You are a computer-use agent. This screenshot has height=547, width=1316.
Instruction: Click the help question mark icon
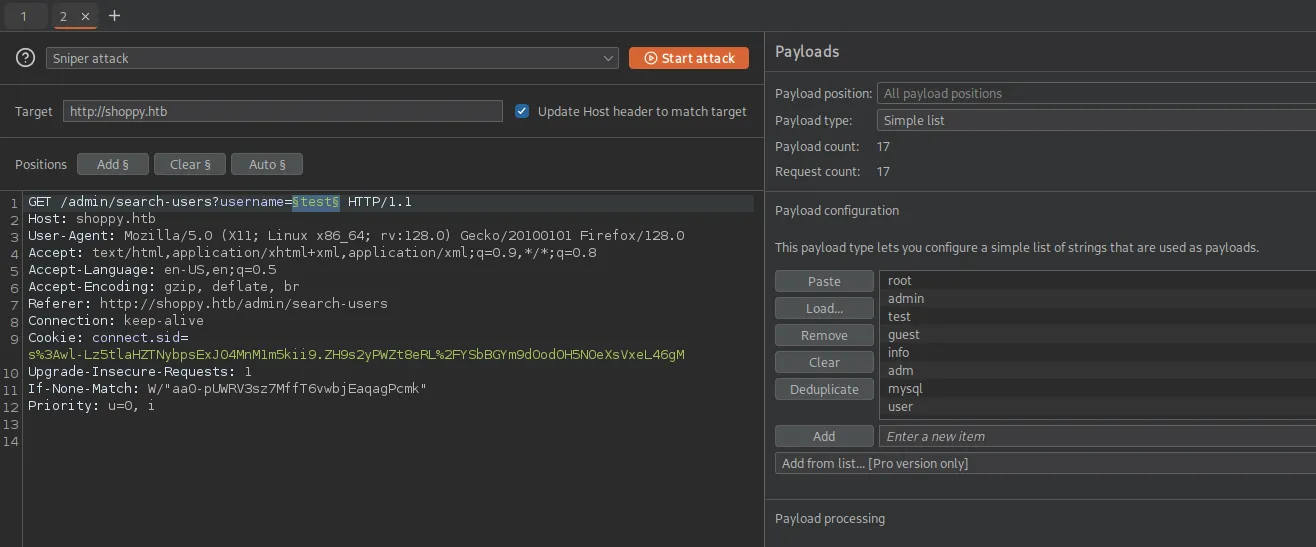[26, 58]
